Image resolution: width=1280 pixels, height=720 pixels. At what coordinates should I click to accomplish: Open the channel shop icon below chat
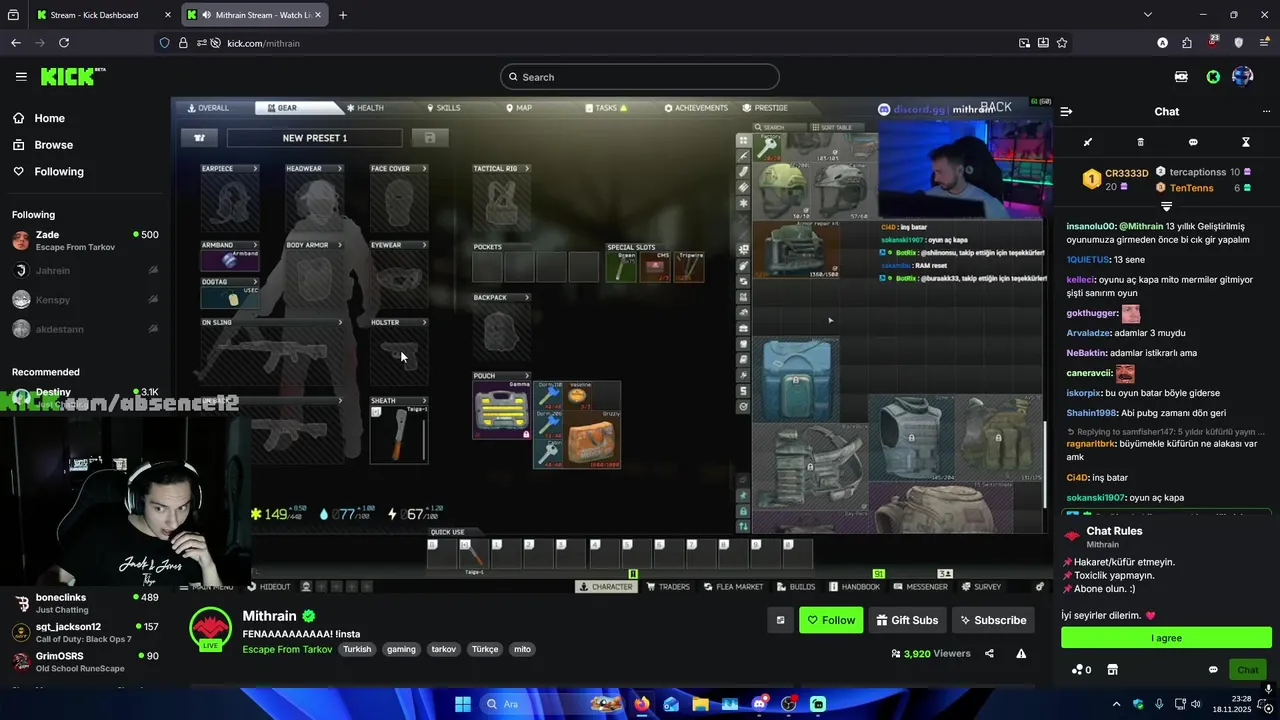1112,669
